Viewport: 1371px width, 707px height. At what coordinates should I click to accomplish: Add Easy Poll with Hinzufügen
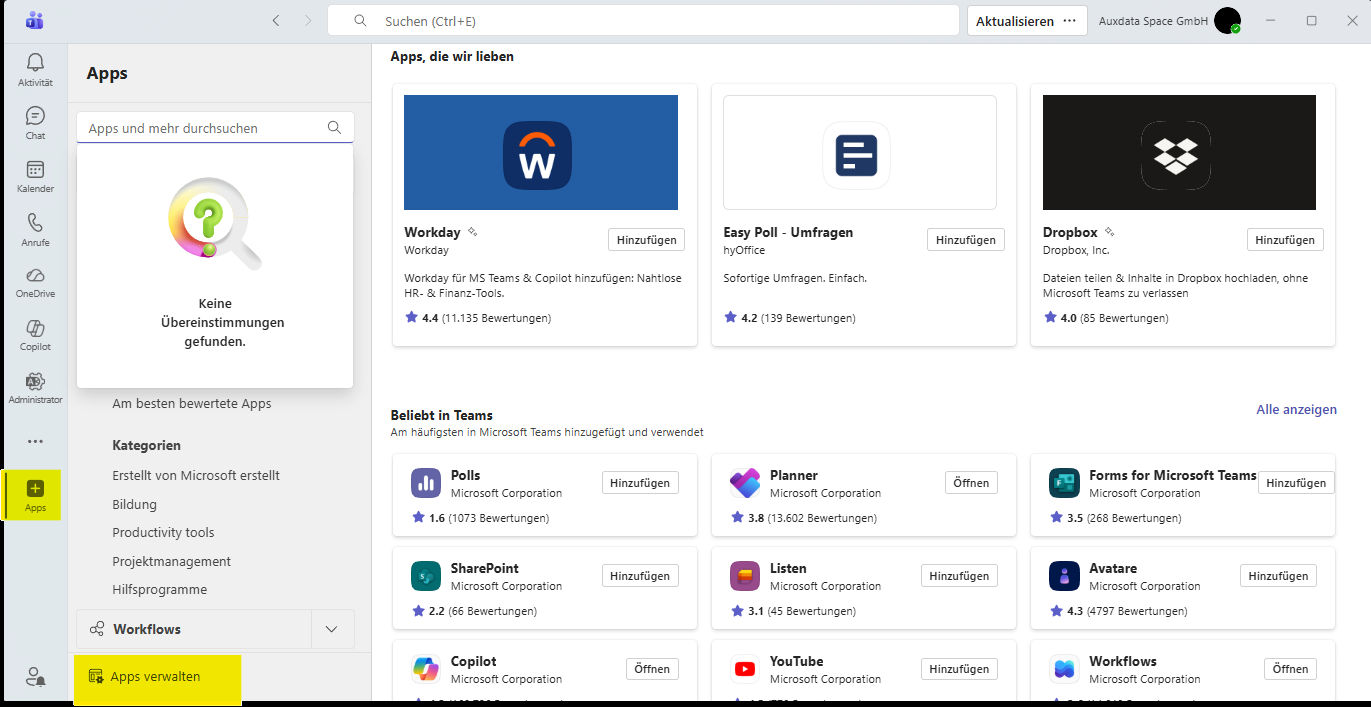click(965, 240)
